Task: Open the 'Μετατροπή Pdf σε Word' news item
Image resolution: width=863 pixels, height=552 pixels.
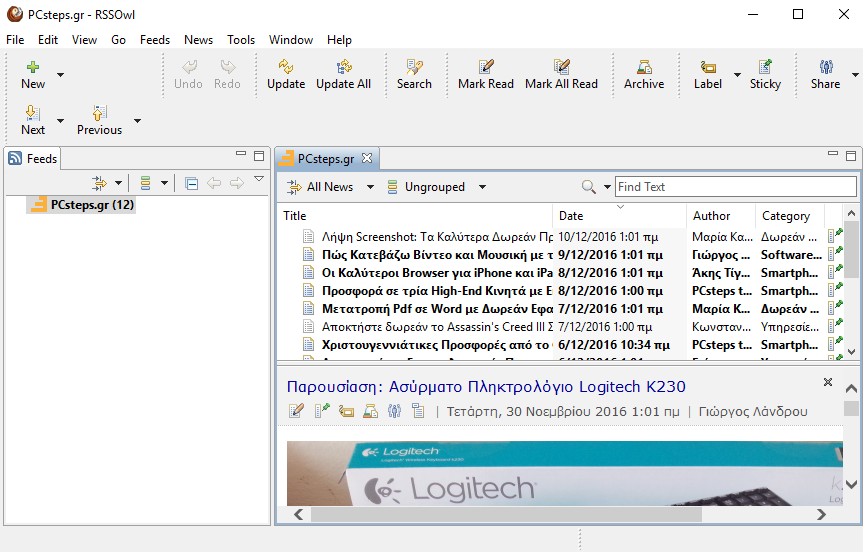Action: coord(437,309)
